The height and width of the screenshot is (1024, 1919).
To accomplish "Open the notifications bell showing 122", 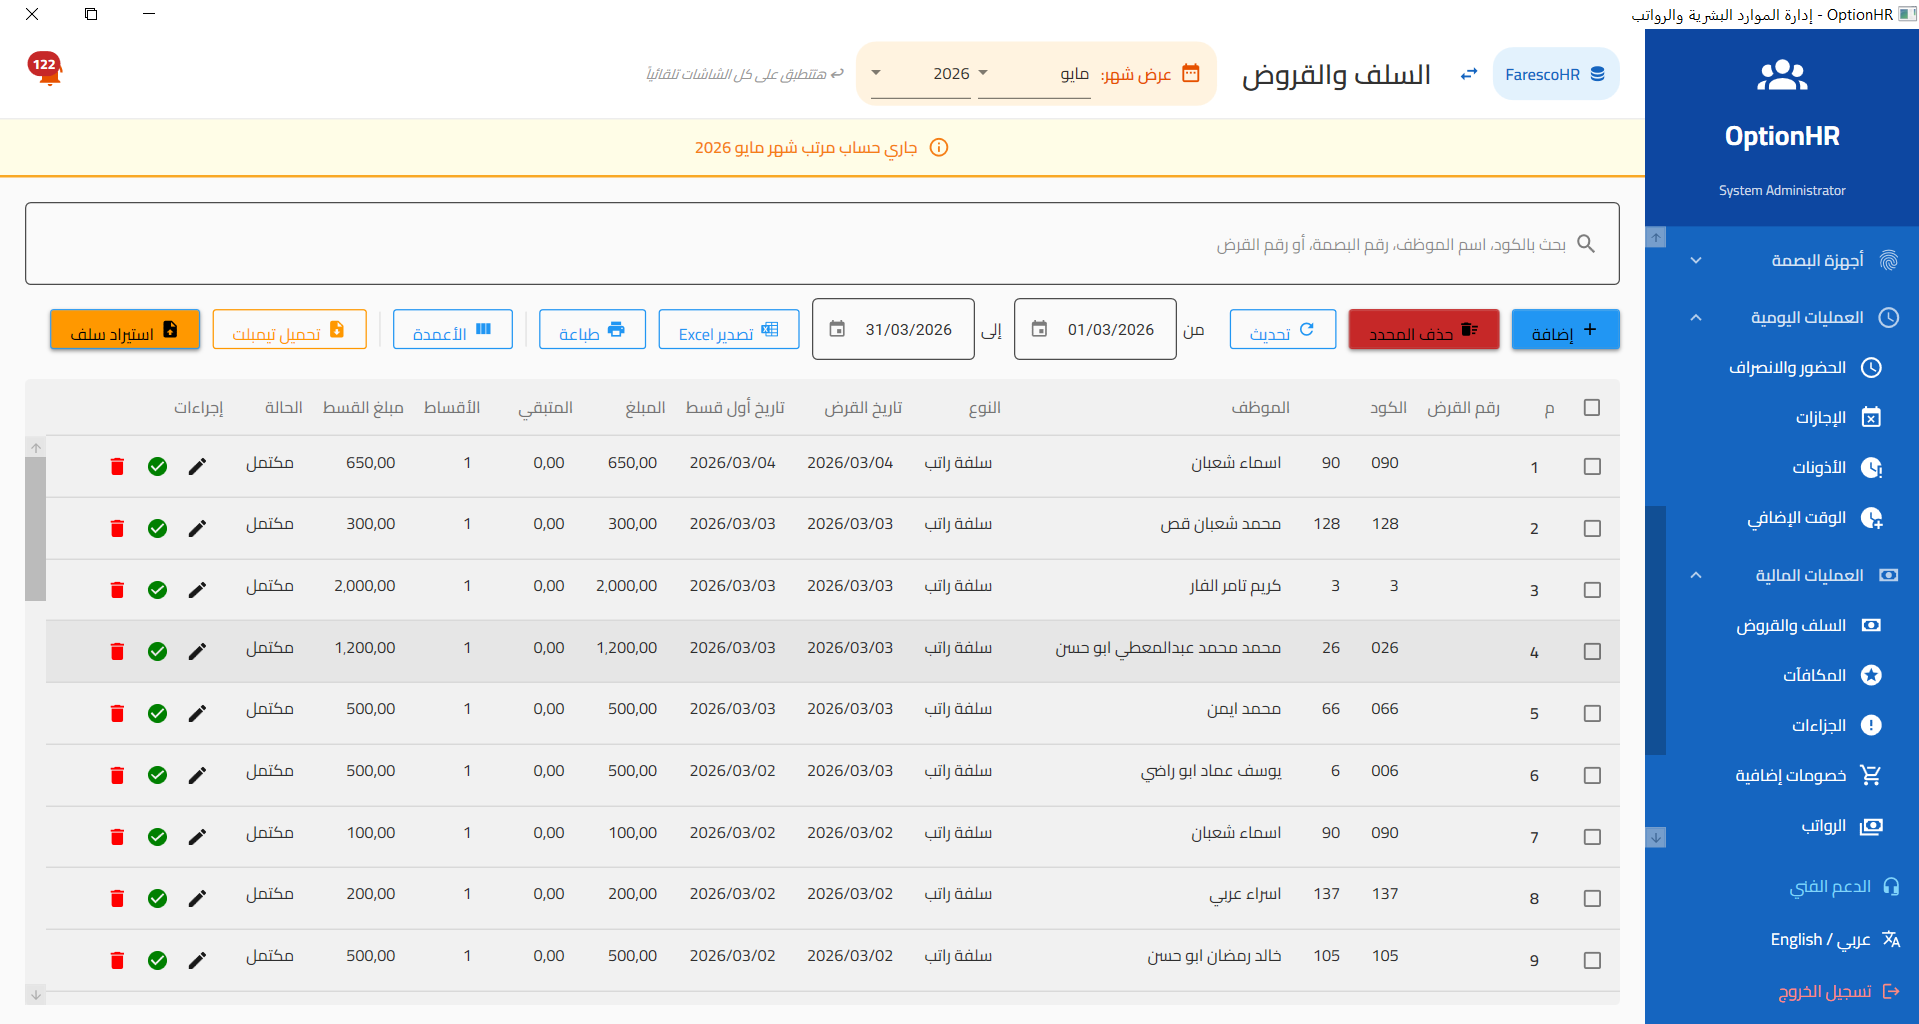I will [45, 68].
